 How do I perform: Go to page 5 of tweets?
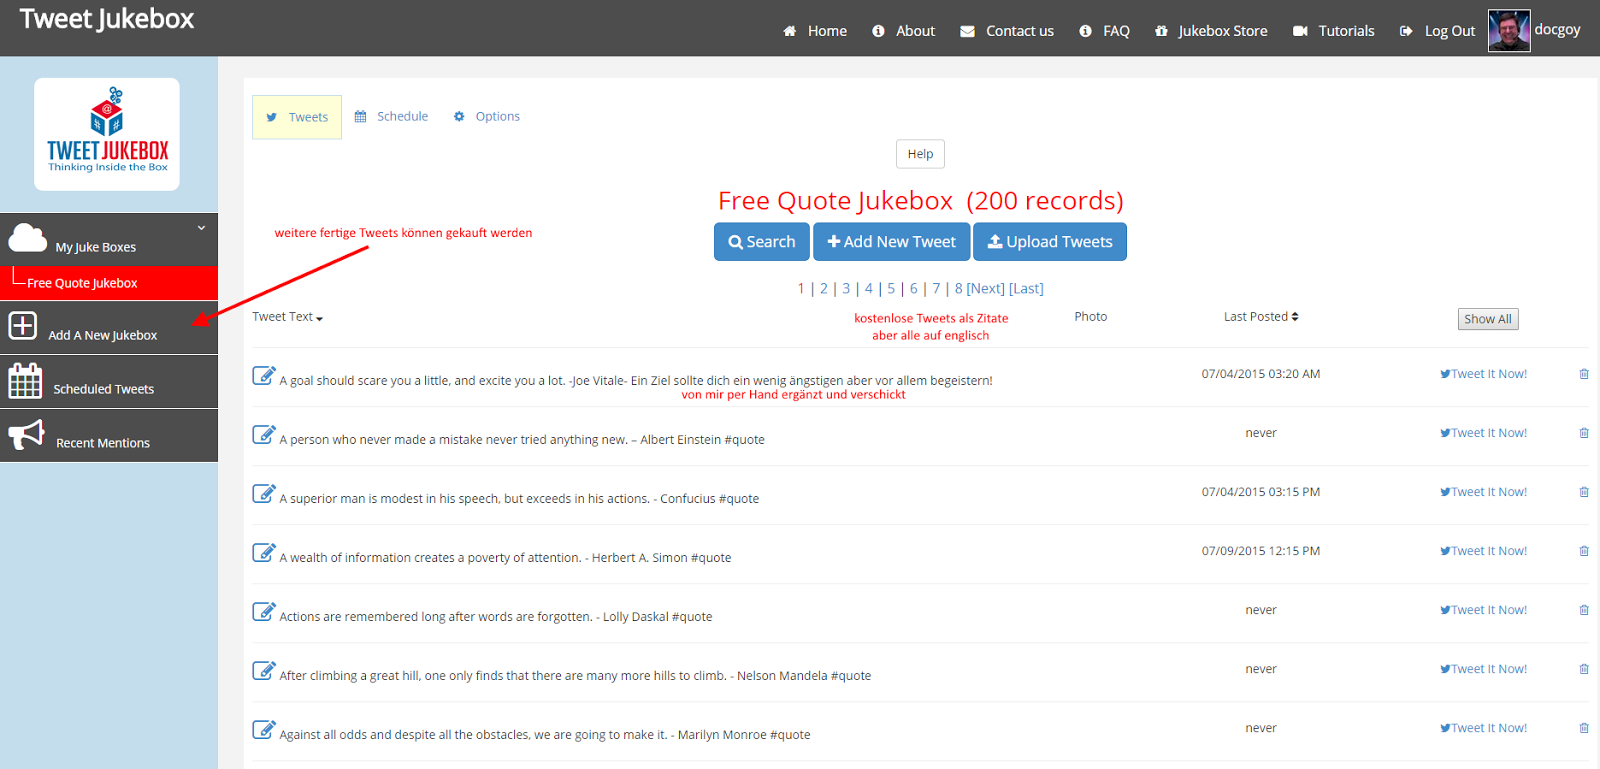point(891,288)
